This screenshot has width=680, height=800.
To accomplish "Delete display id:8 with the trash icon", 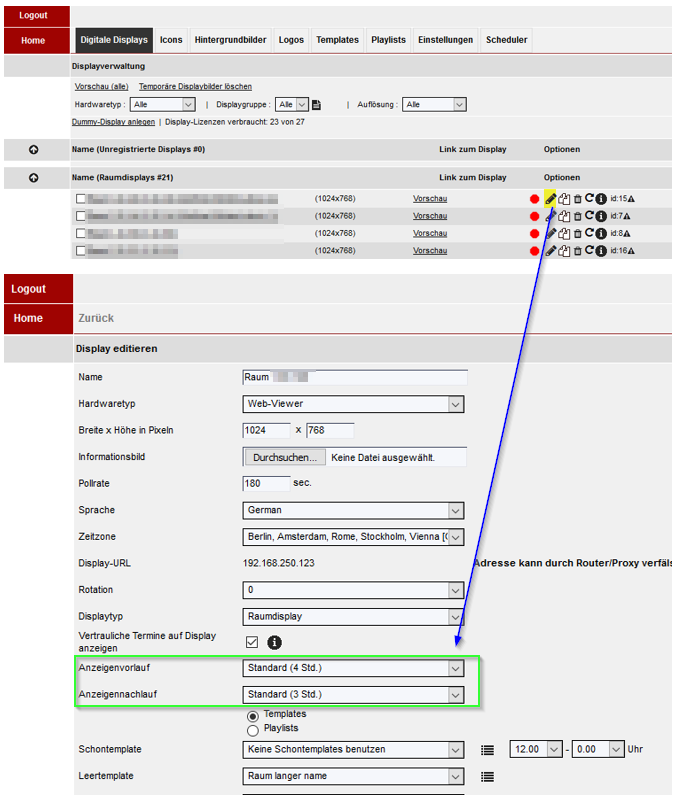I will pos(577,234).
